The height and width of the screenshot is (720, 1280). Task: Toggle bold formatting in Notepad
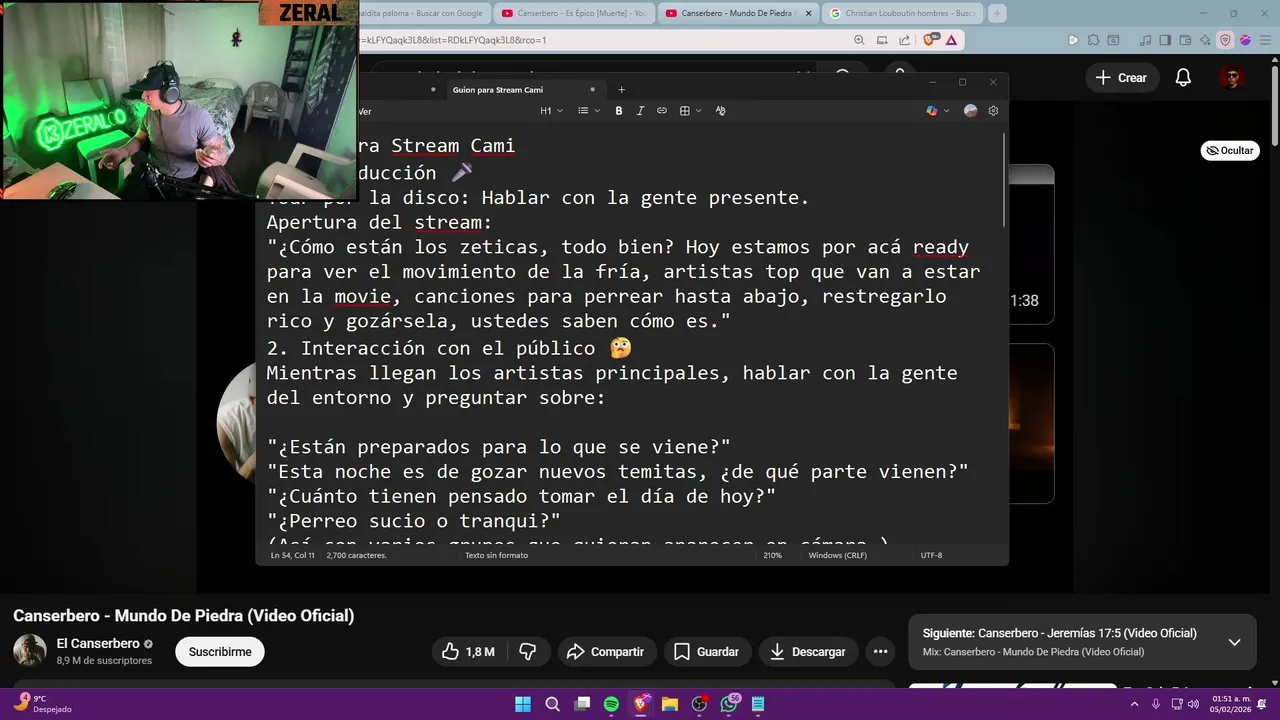click(x=619, y=111)
